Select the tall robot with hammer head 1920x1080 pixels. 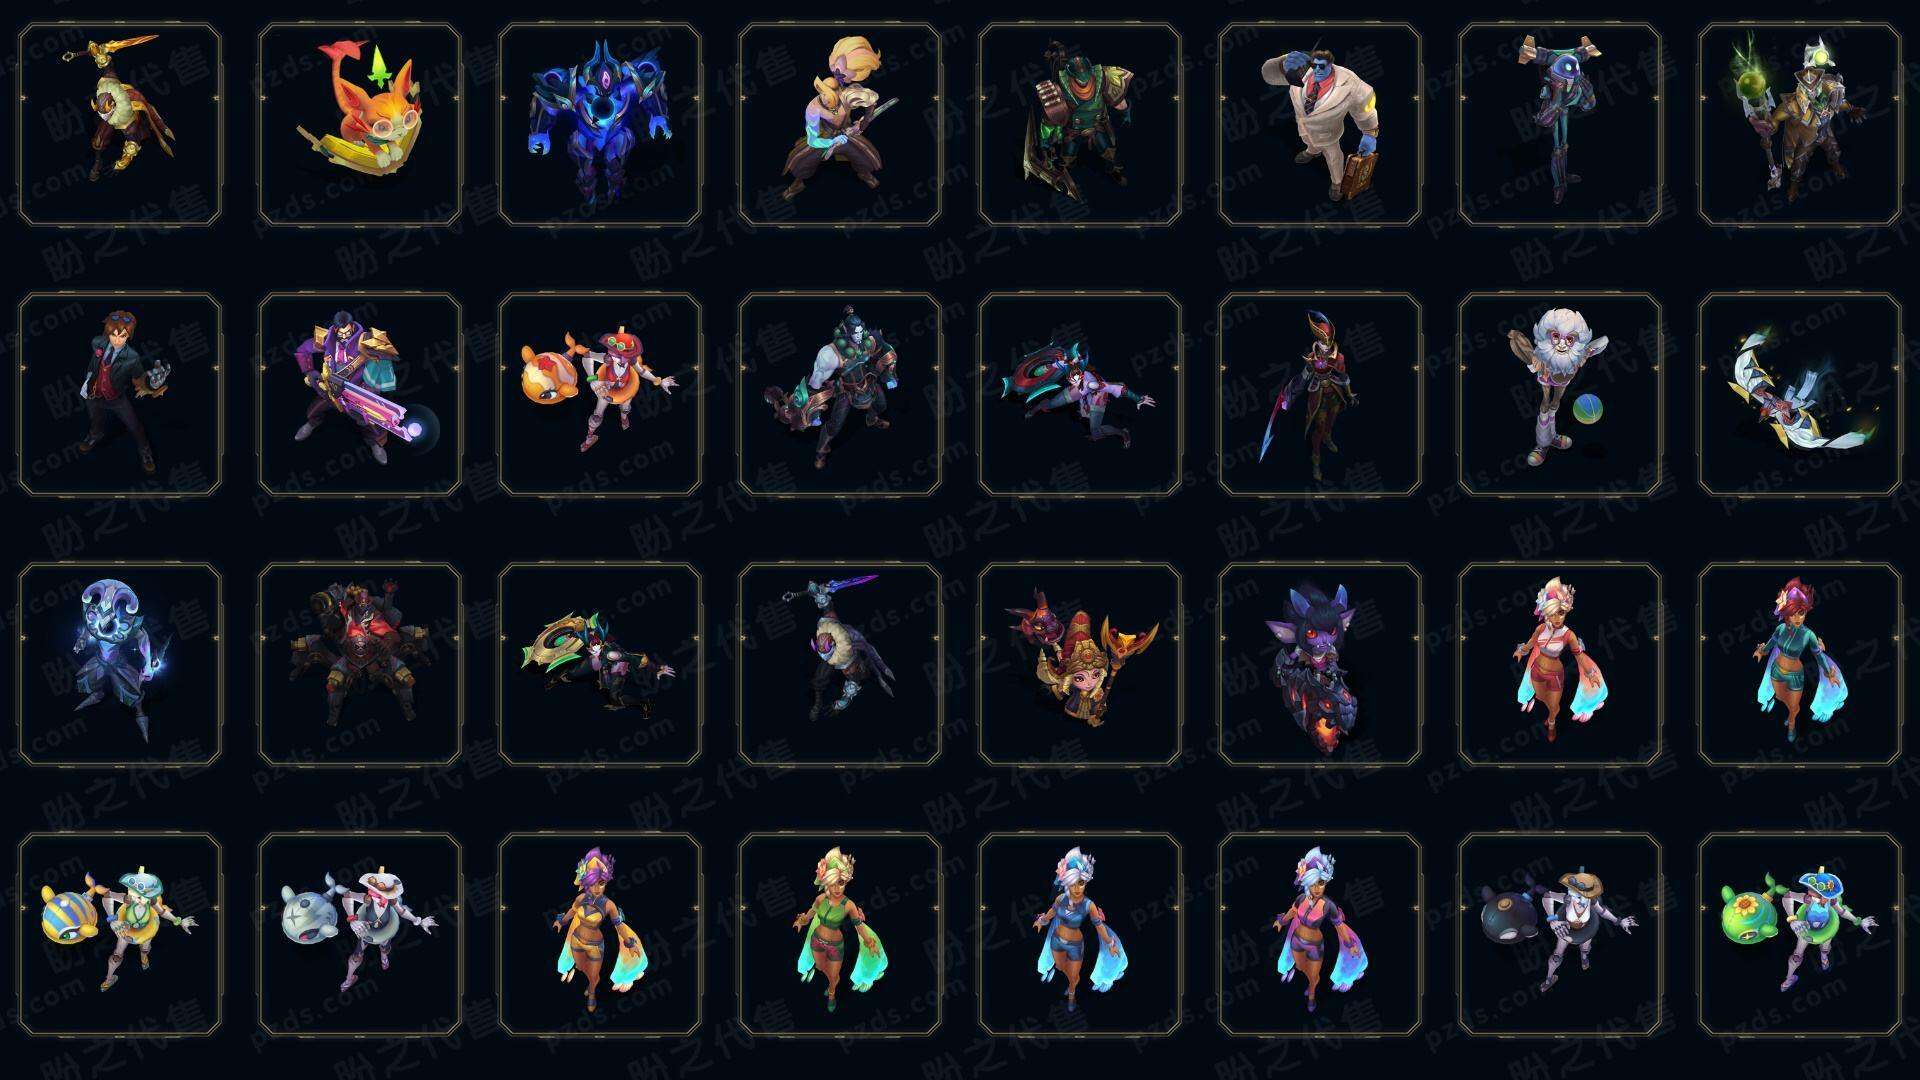point(1560,125)
